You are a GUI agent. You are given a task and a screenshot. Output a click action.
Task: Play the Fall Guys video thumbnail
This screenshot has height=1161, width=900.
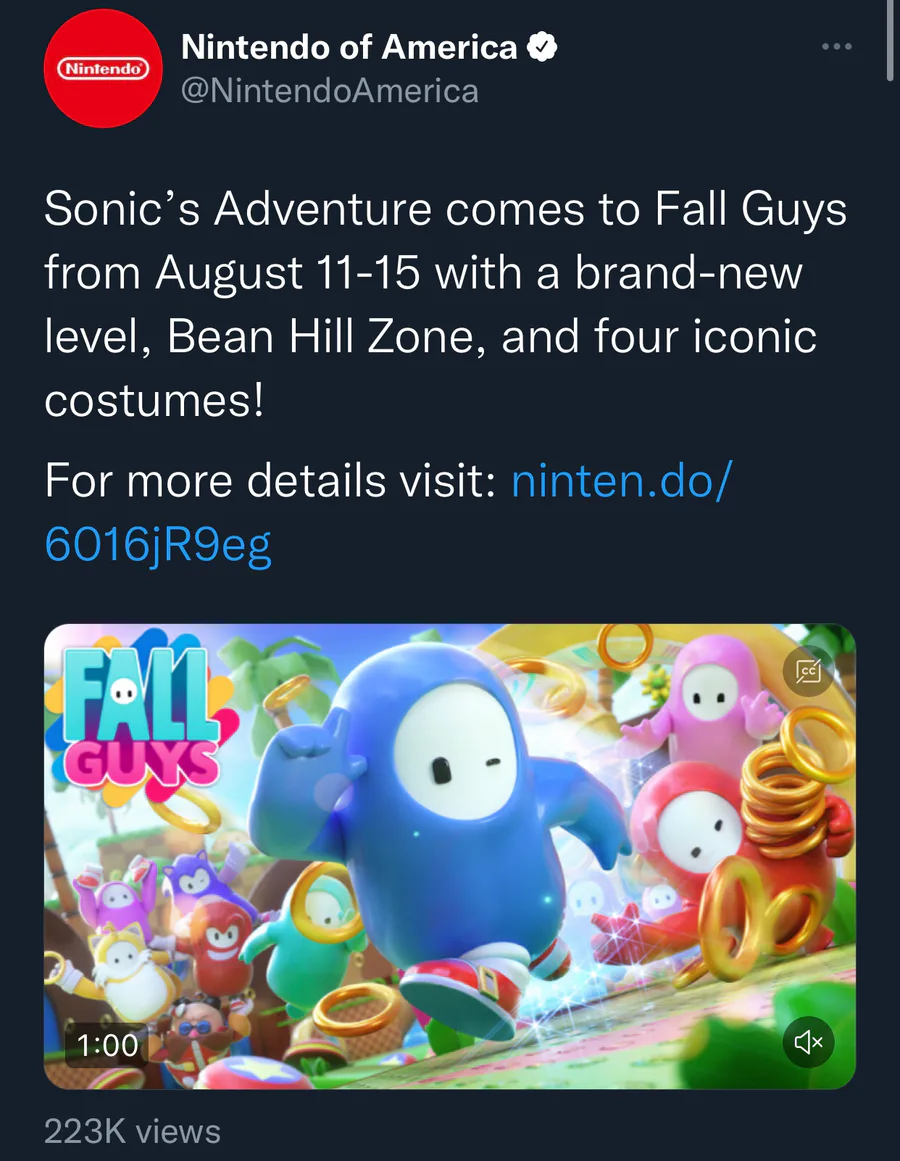coord(450,856)
